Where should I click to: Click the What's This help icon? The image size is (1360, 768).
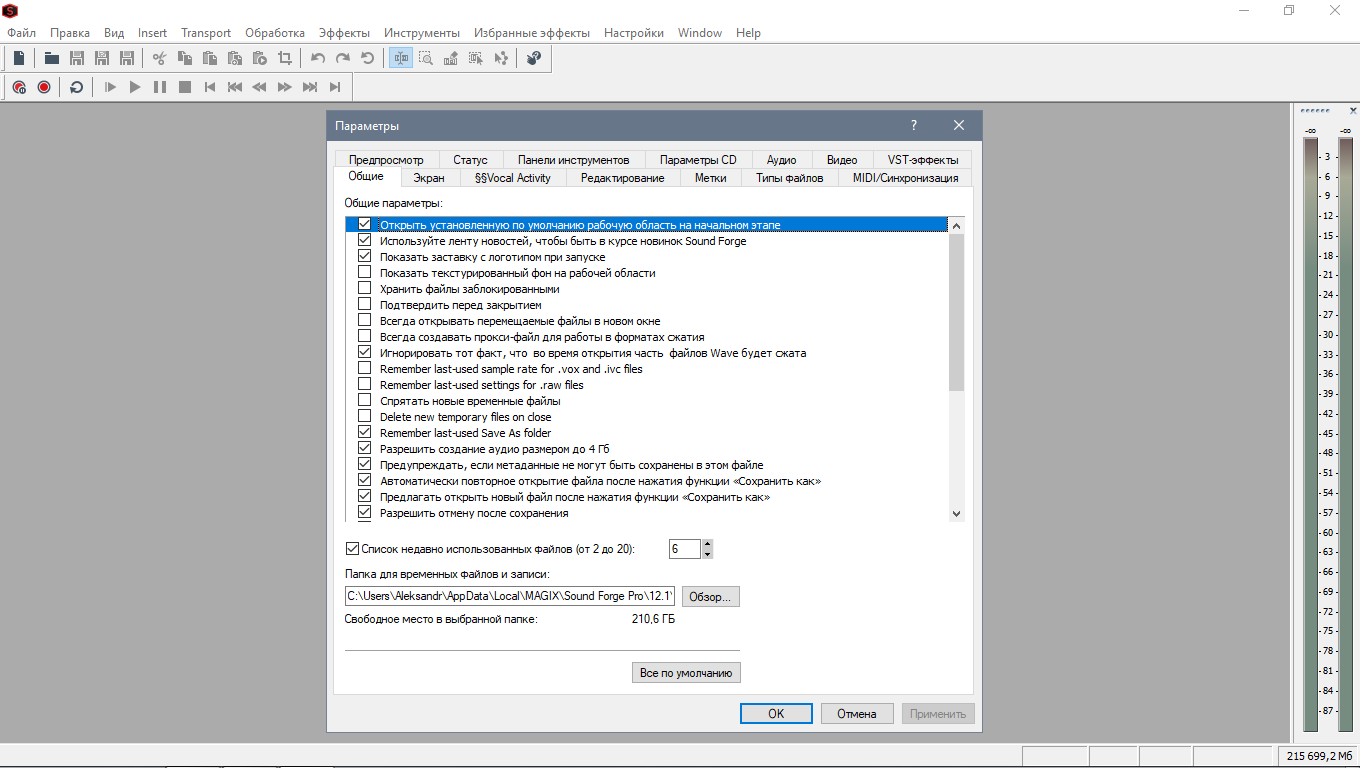535,58
